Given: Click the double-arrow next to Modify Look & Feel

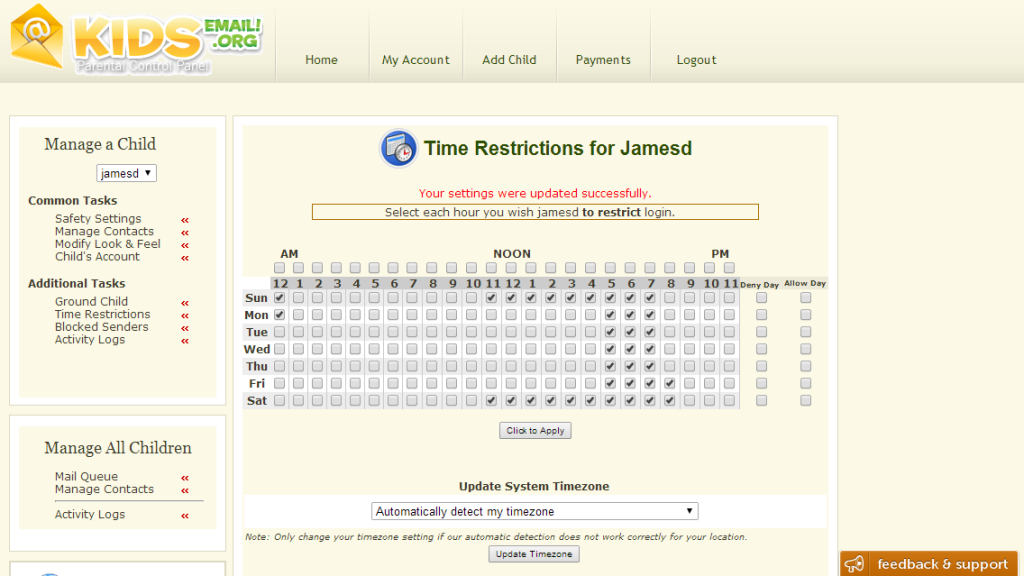Looking at the screenshot, I should pos(183,243).
